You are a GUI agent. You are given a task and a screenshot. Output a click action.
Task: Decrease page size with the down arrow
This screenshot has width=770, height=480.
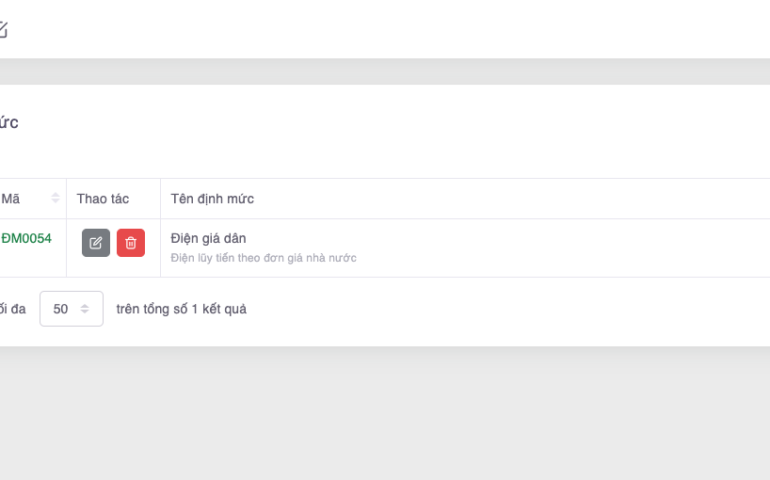tap(85, 313)
